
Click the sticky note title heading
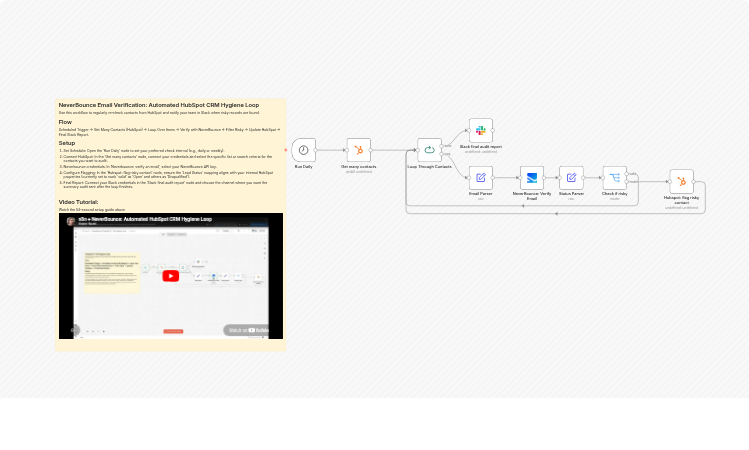(159, 105)
